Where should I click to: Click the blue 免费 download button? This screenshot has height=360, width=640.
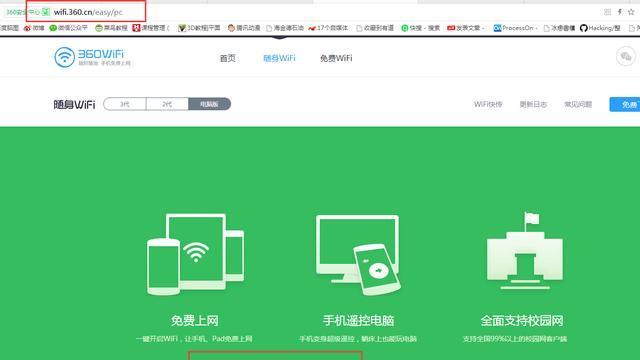click(x=625, y=104)
